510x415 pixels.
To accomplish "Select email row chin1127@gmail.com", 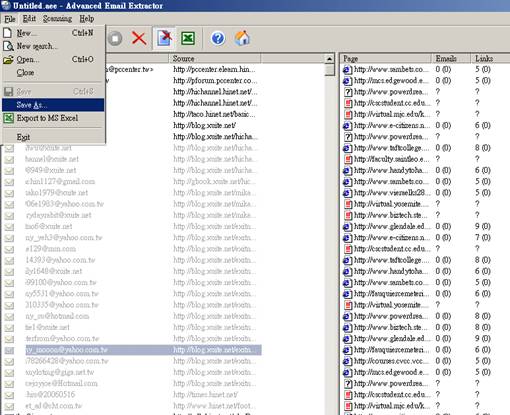I will [60, 181].
